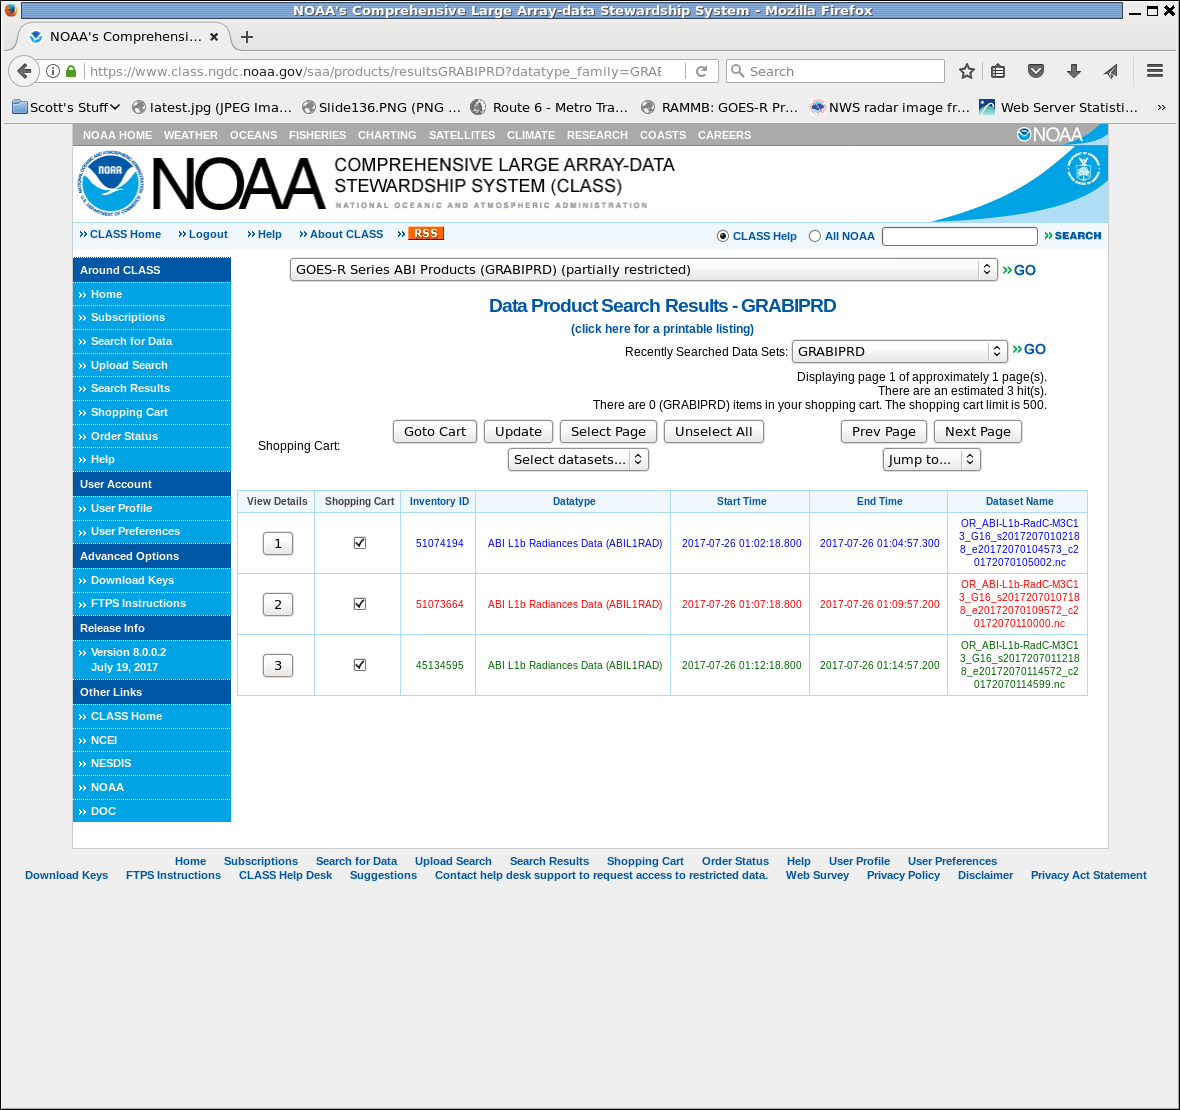Close the NOAA's Comprehensive browser tab
1180x1110 pixels.
(214, 37)
